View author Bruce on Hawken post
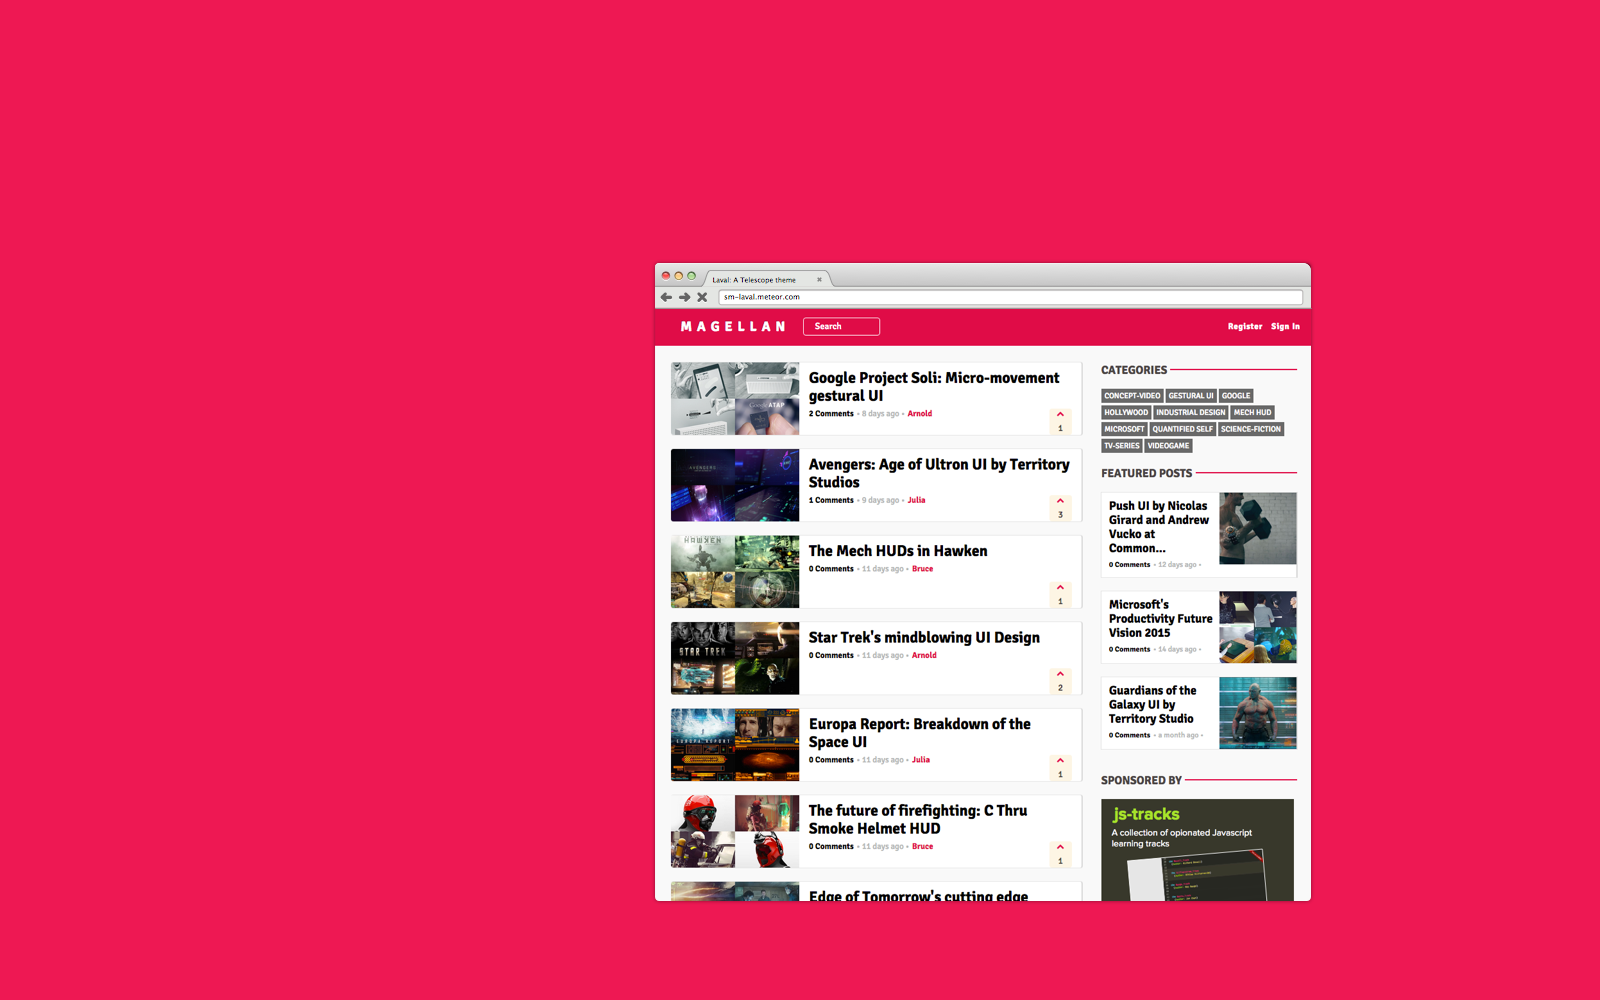 (923, 569)
